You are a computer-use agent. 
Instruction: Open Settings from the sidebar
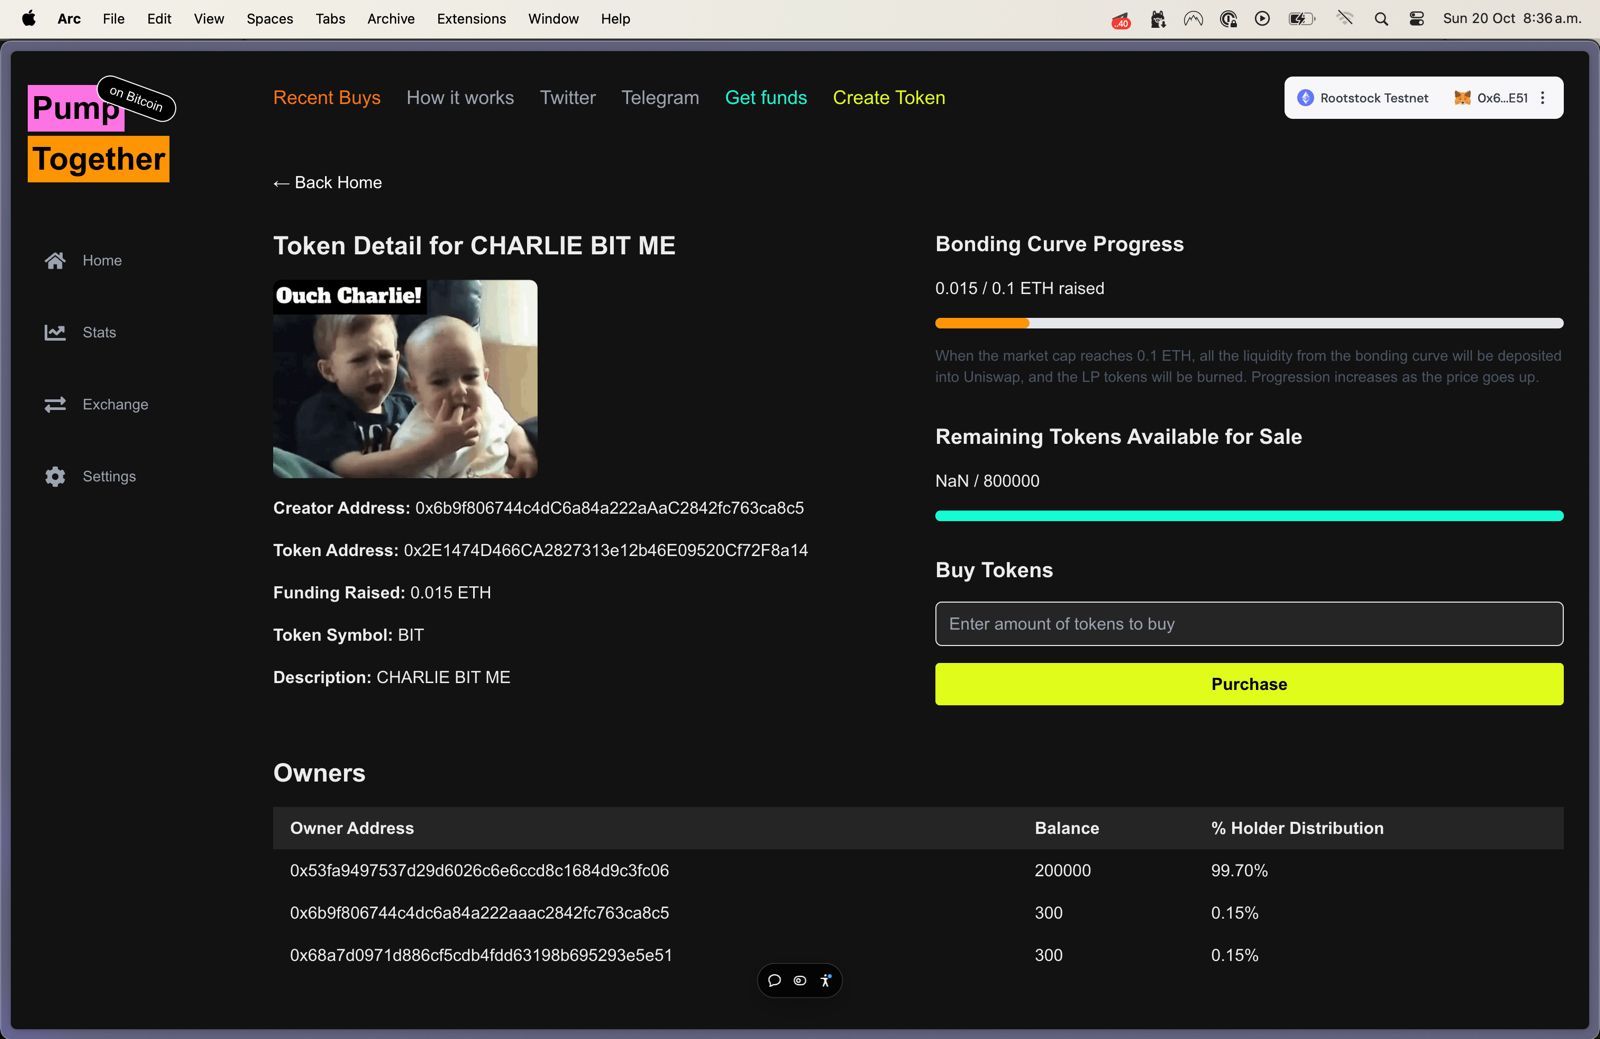click(109, 476)
